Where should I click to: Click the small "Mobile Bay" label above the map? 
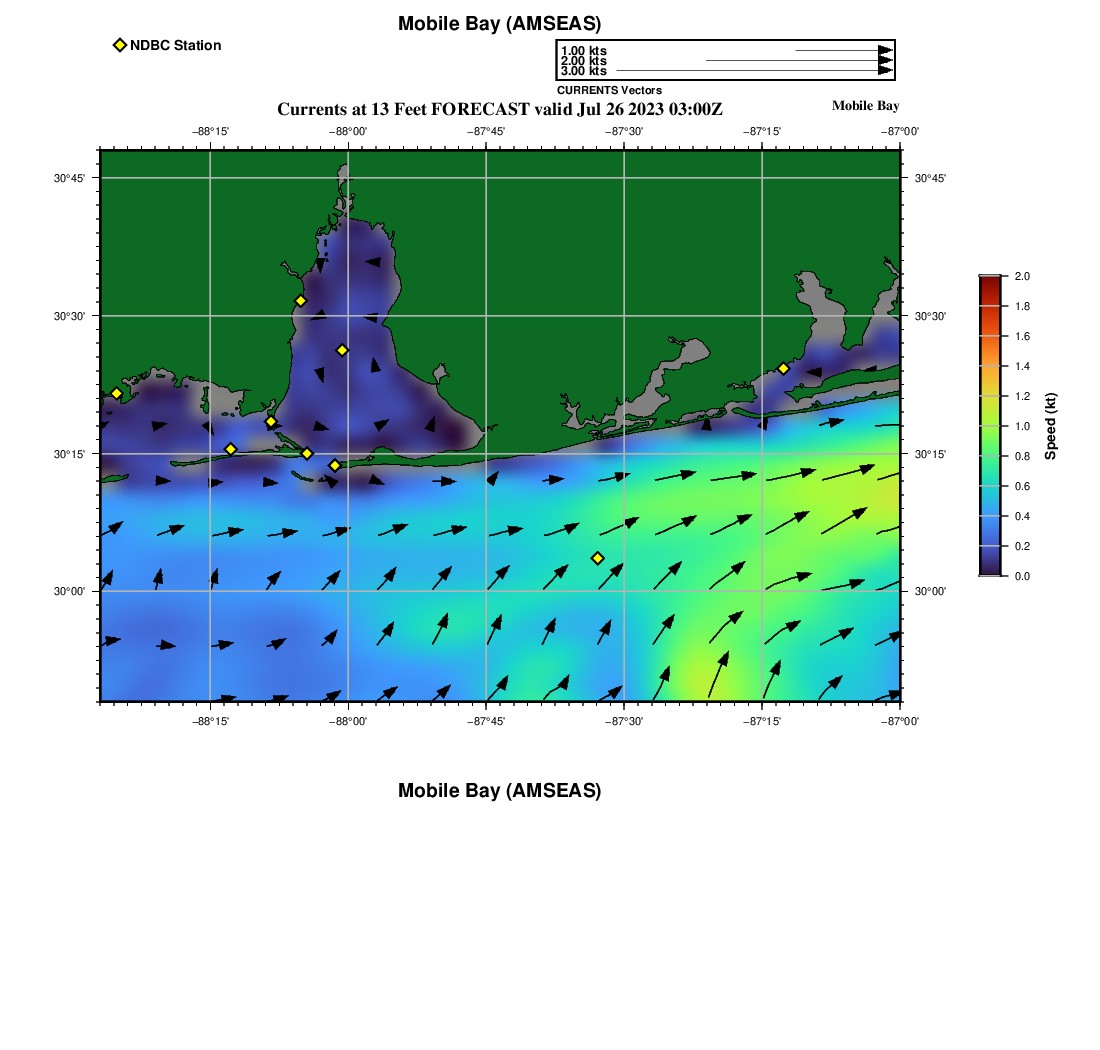865,106
